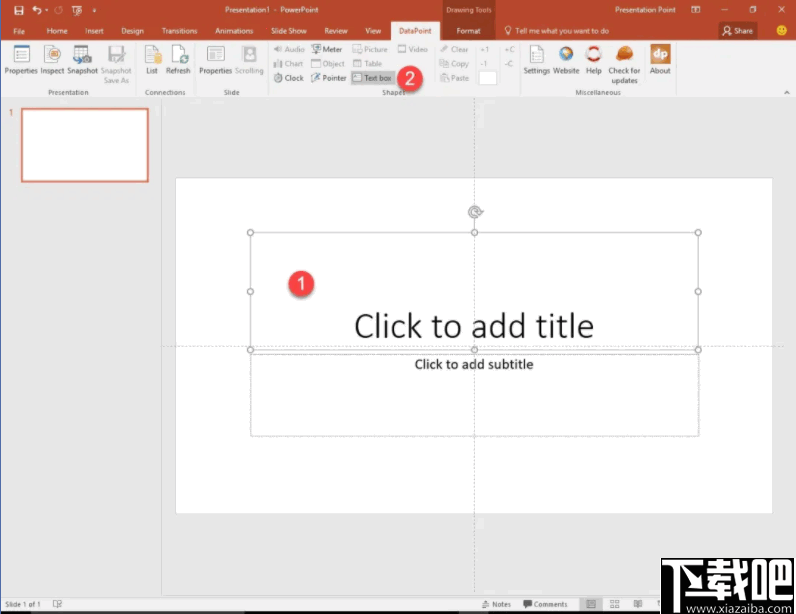
Task: Click the Paste button in DataPoint ribbon
Action: pos(454,78)
